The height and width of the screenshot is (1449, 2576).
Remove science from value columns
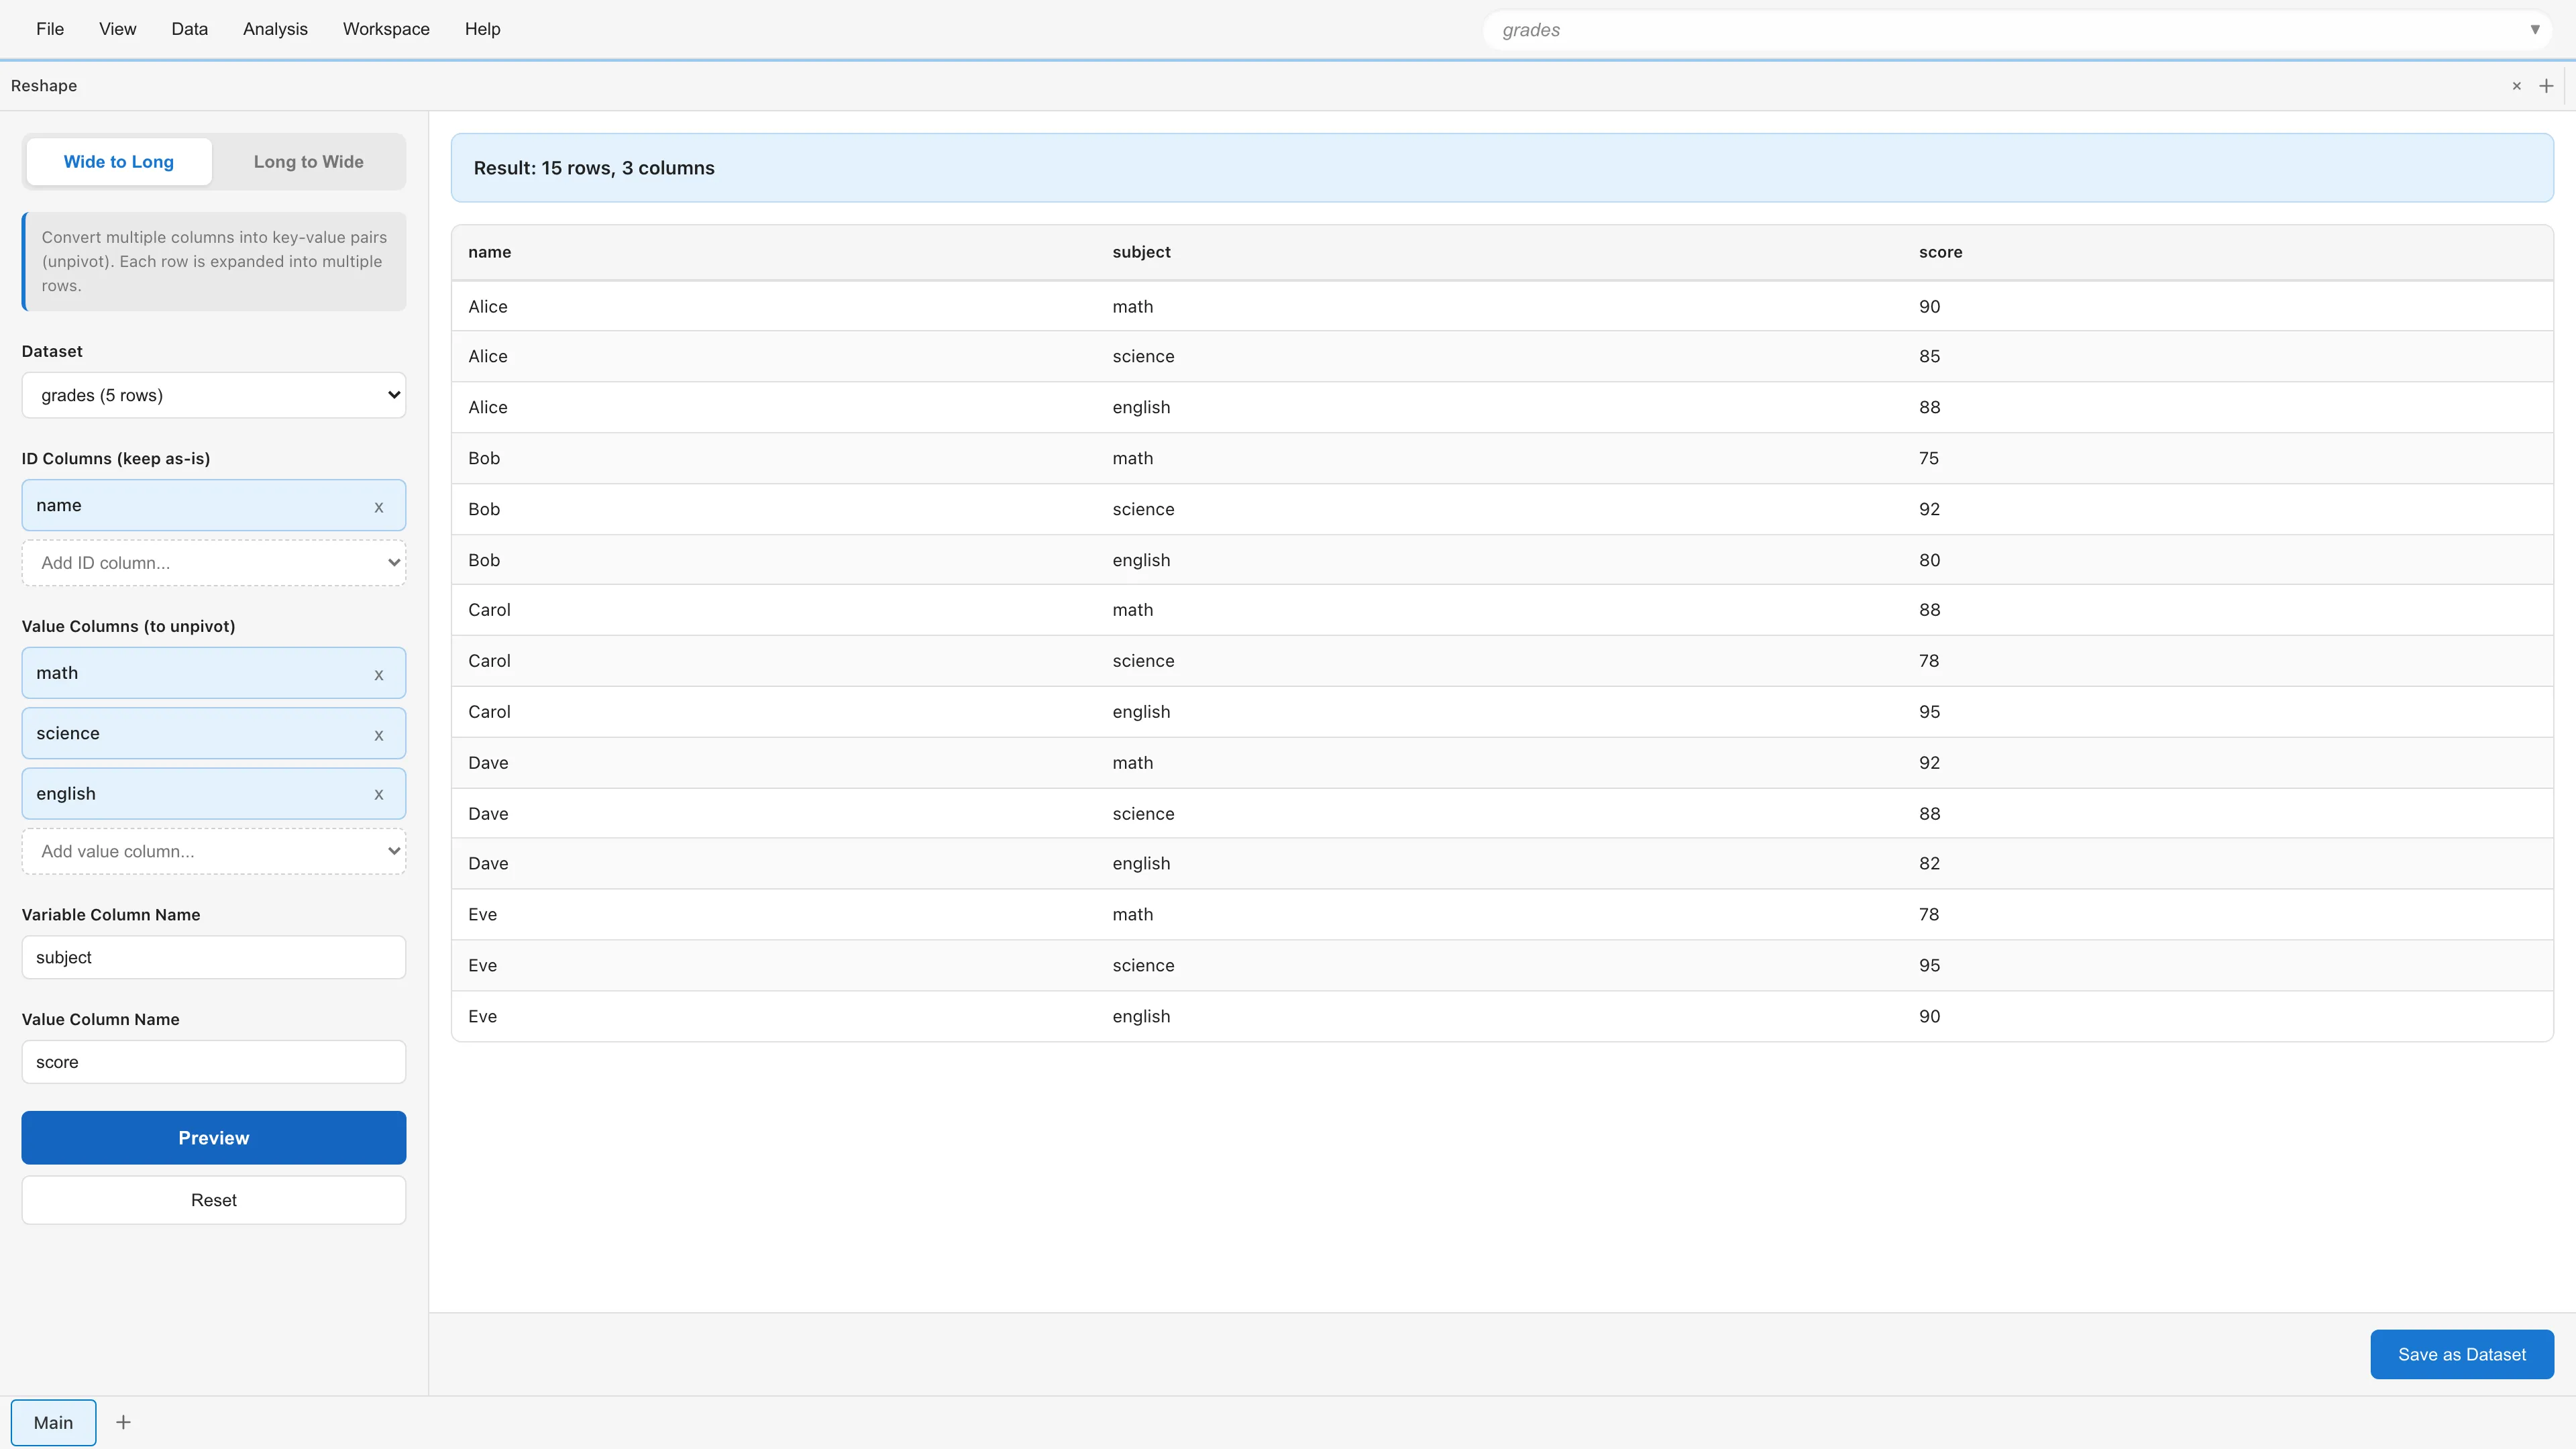379,735
